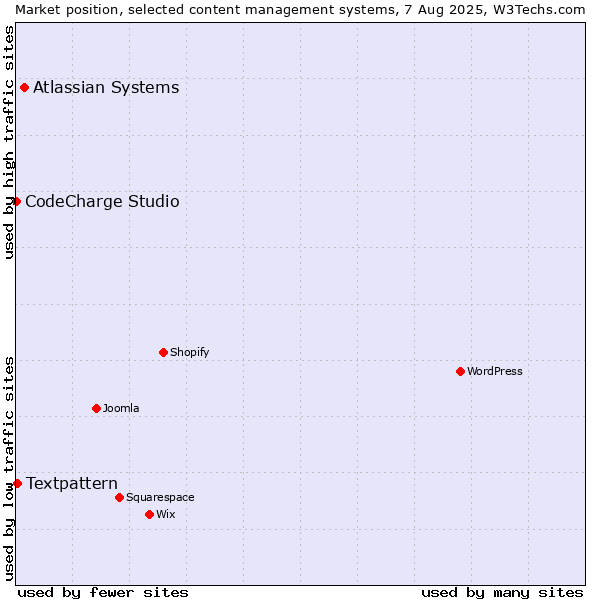This screenshot has height=600, width=600.
Task: Click the Textpattern red data point
Action: pos(17,484)
